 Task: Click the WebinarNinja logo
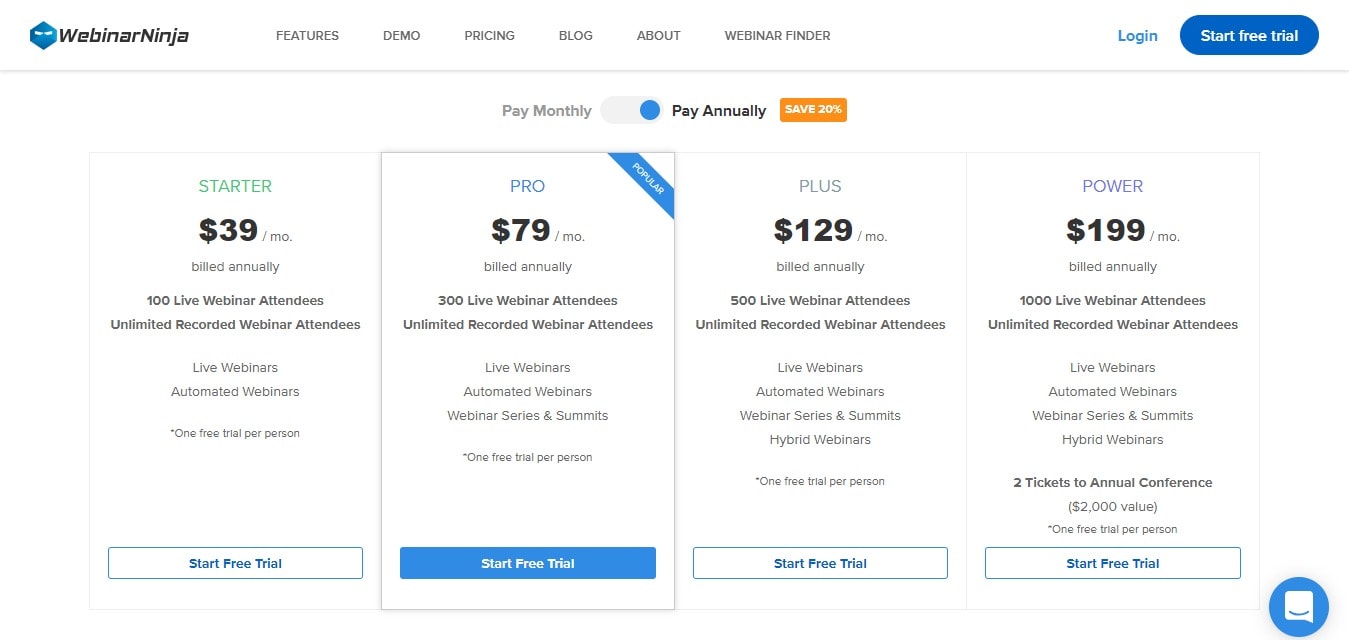tap(109, 36)
